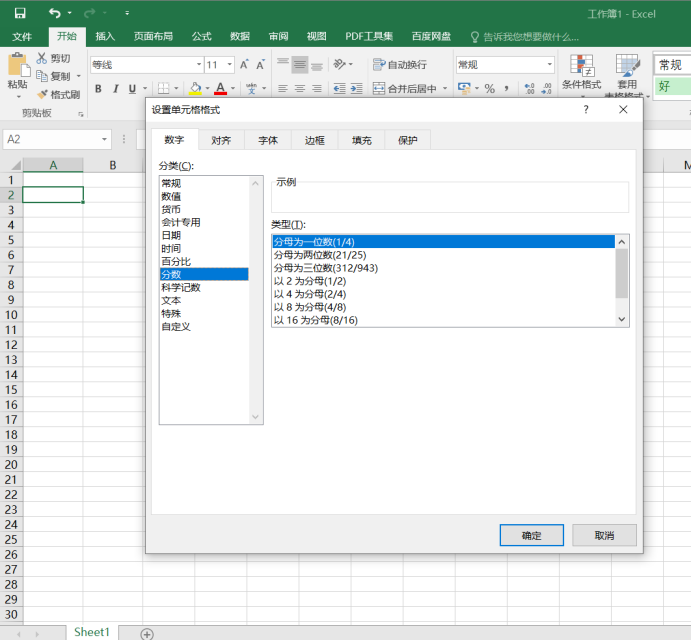Click the new sheet plus button
The height and width of the screenshot is (640, 692).
tap(147, 634)
